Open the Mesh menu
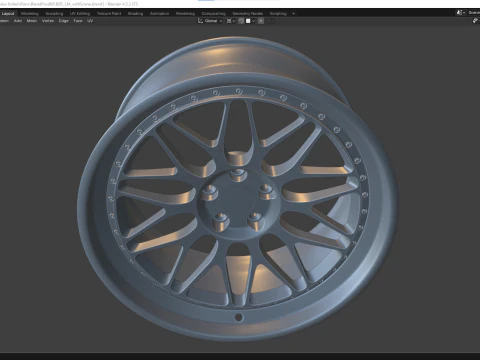 [x=32, y=21]
